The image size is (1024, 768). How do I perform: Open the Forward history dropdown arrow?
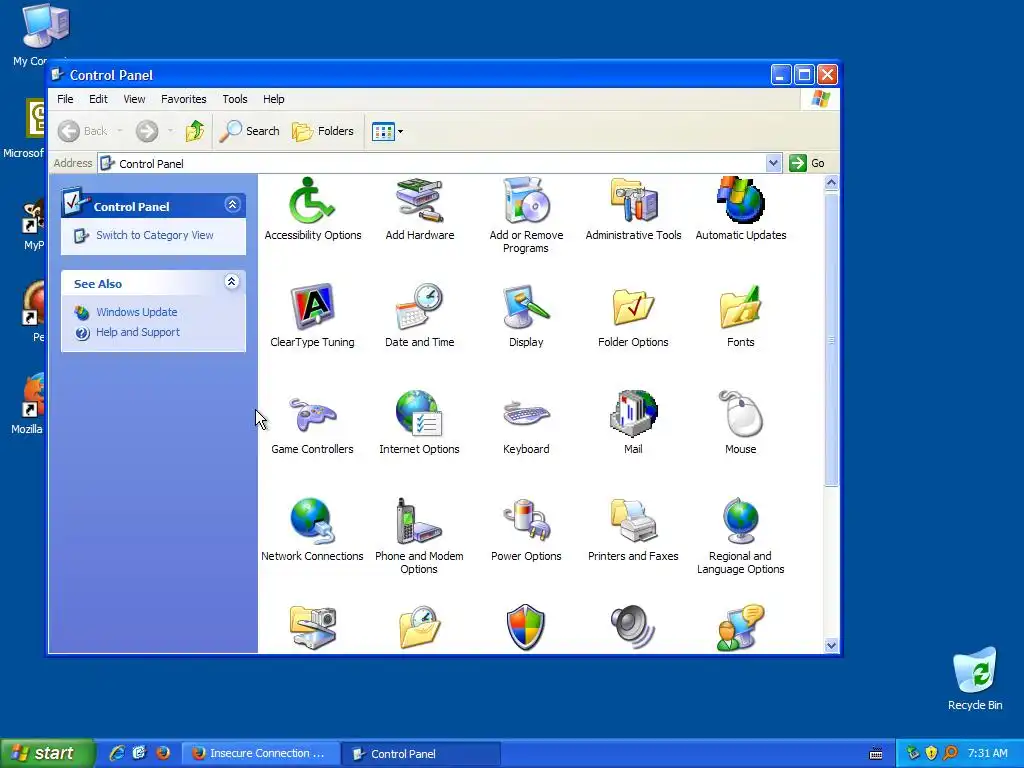point(170,131)
